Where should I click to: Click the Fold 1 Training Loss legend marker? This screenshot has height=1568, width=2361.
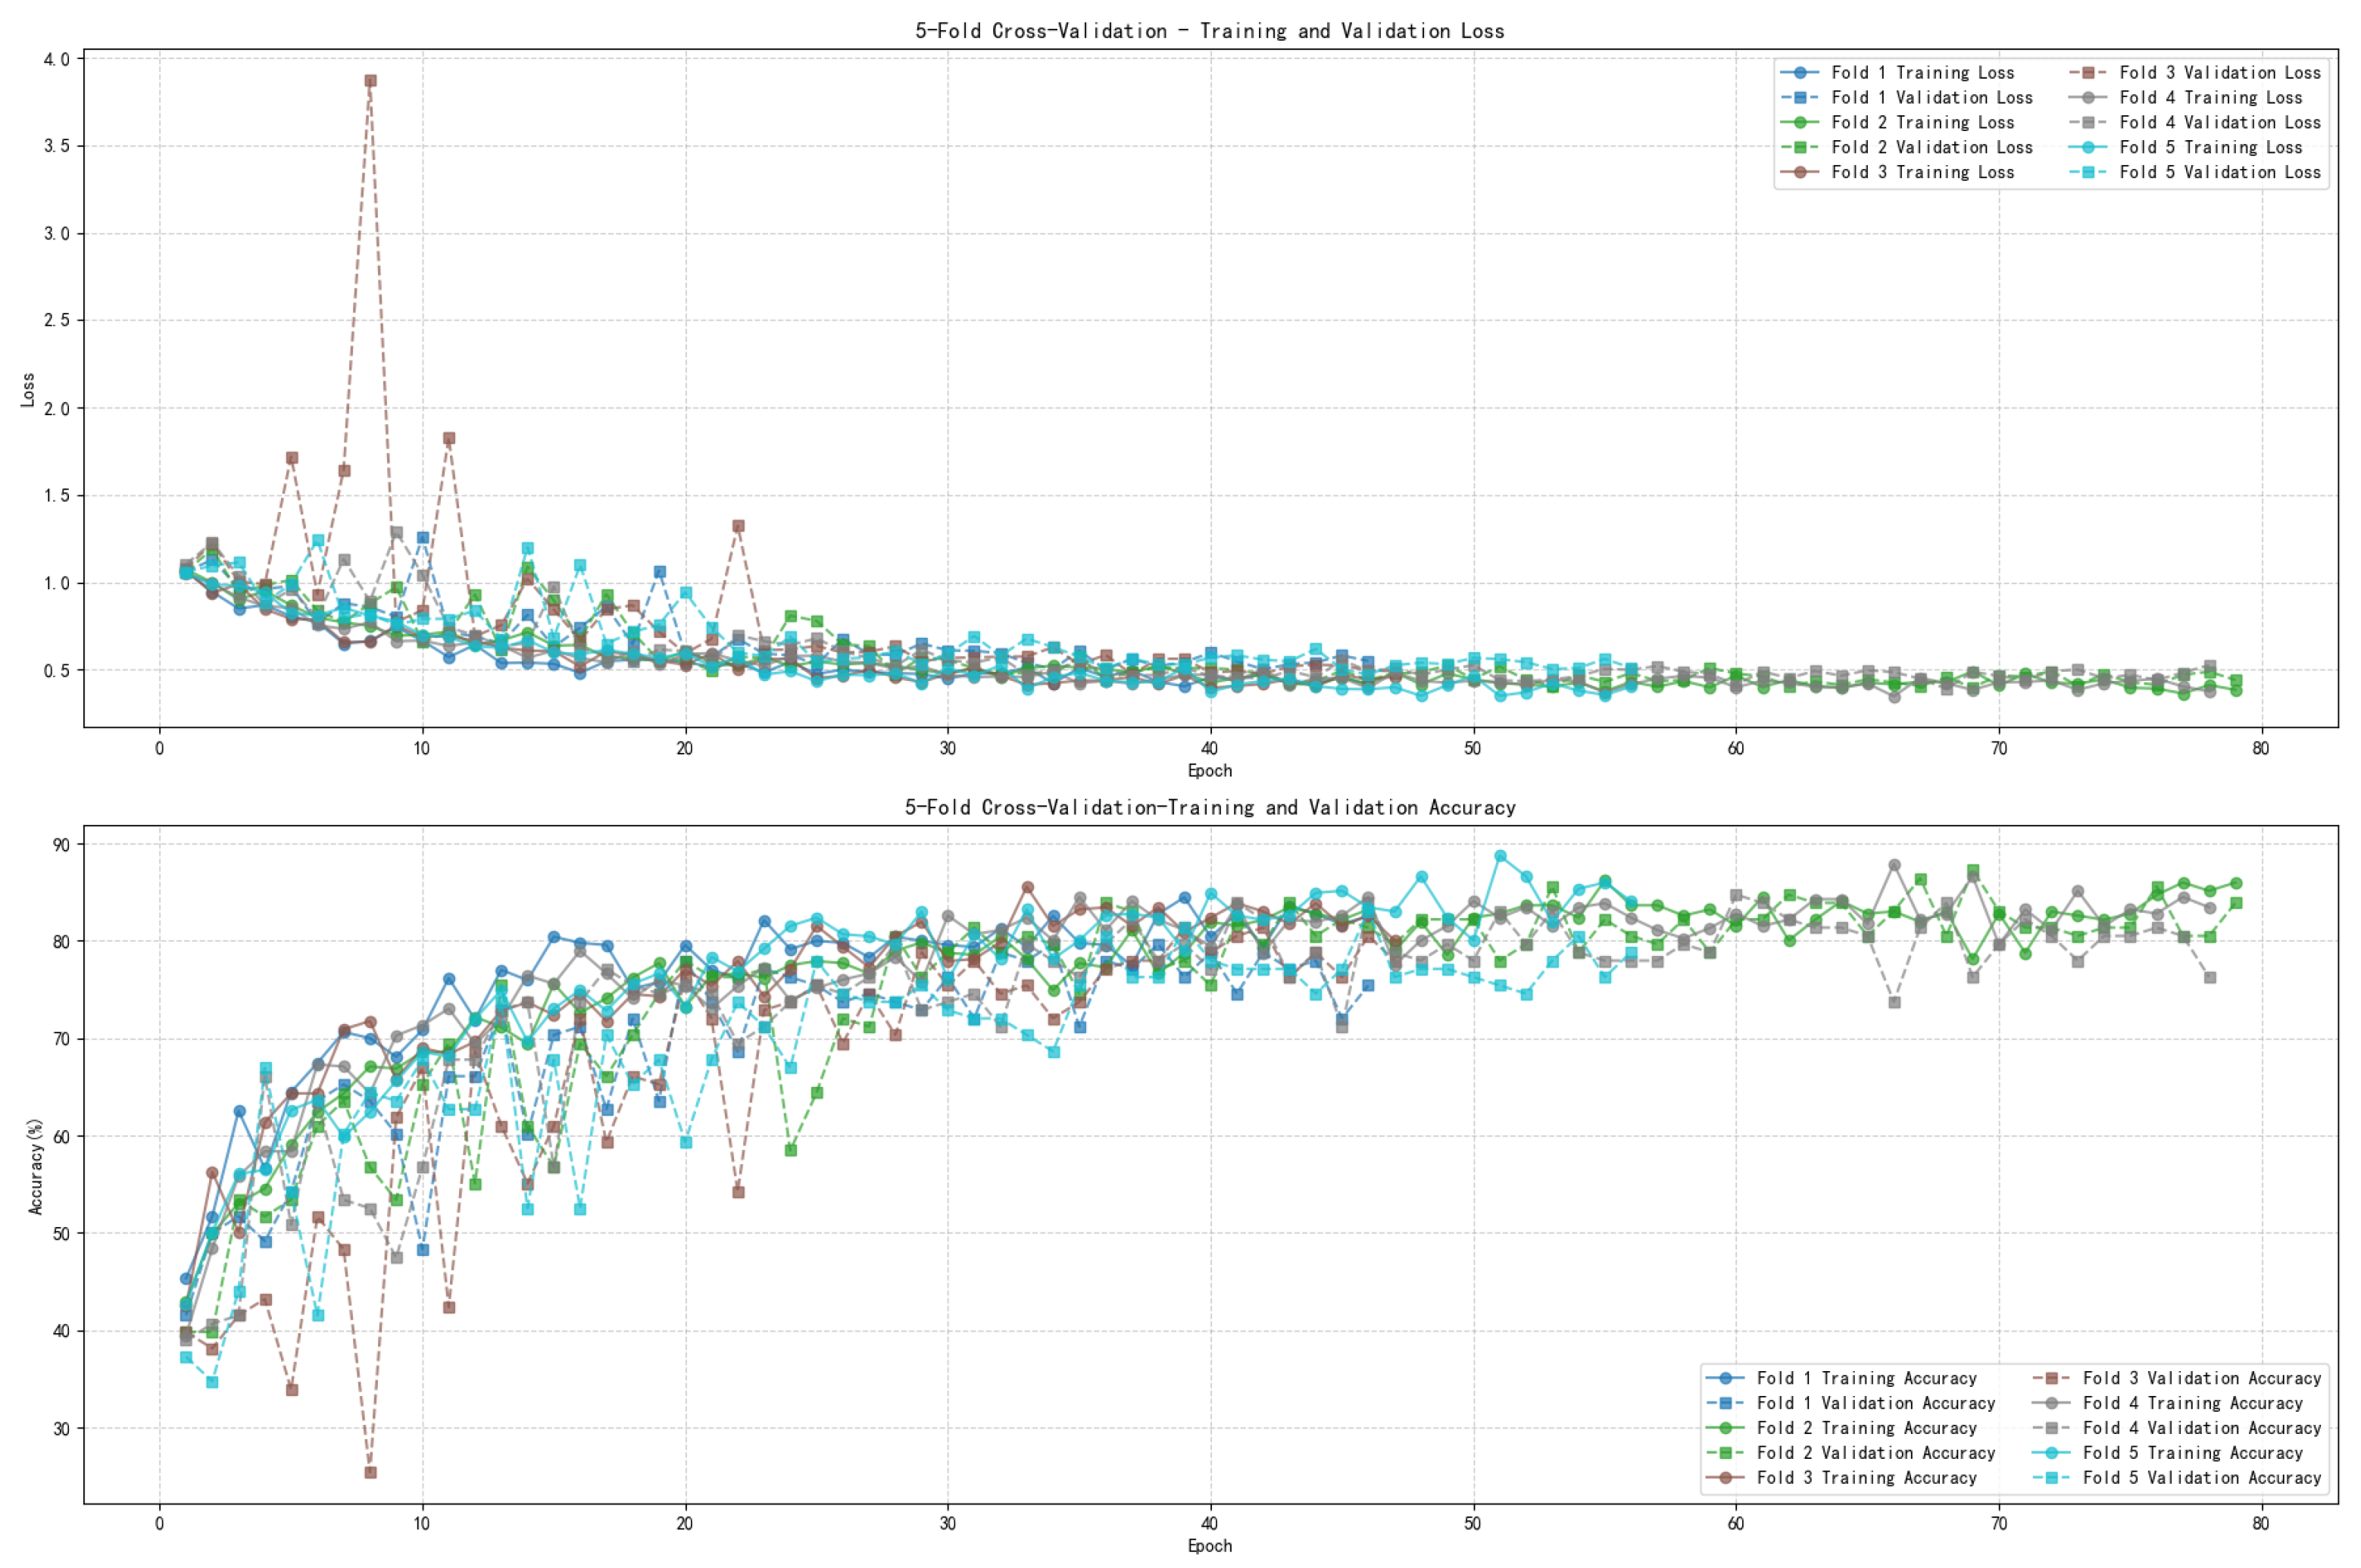(x=1800, y=72)
